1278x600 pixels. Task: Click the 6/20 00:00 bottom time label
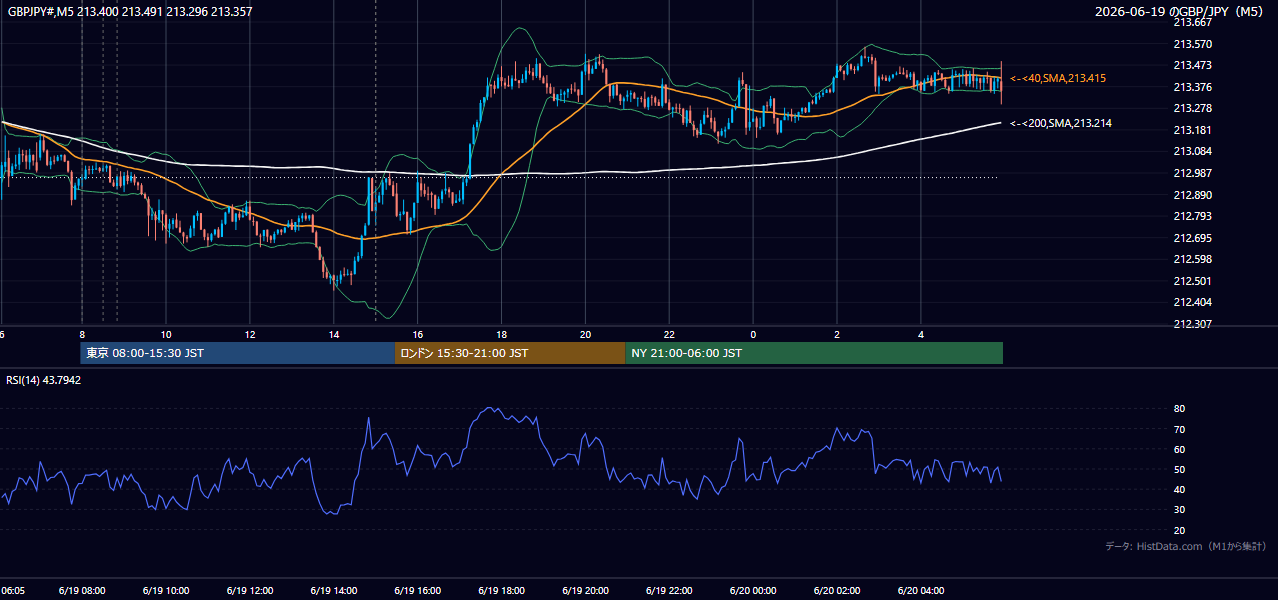(753, 591)
